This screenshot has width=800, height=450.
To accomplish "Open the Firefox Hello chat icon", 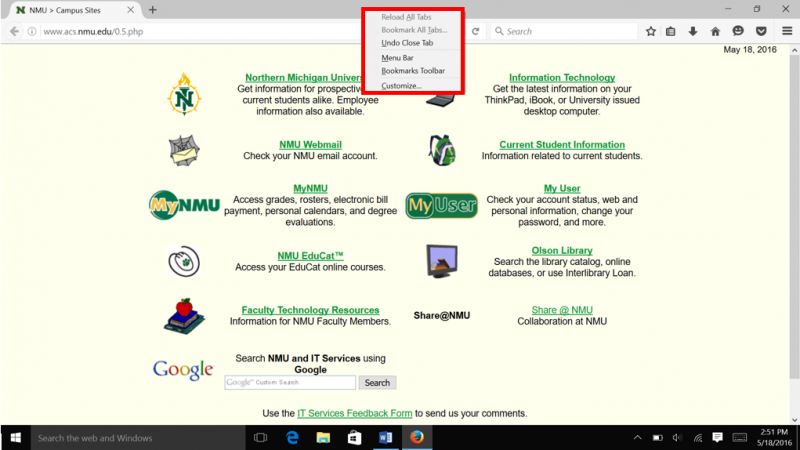I will click(738, 31).
